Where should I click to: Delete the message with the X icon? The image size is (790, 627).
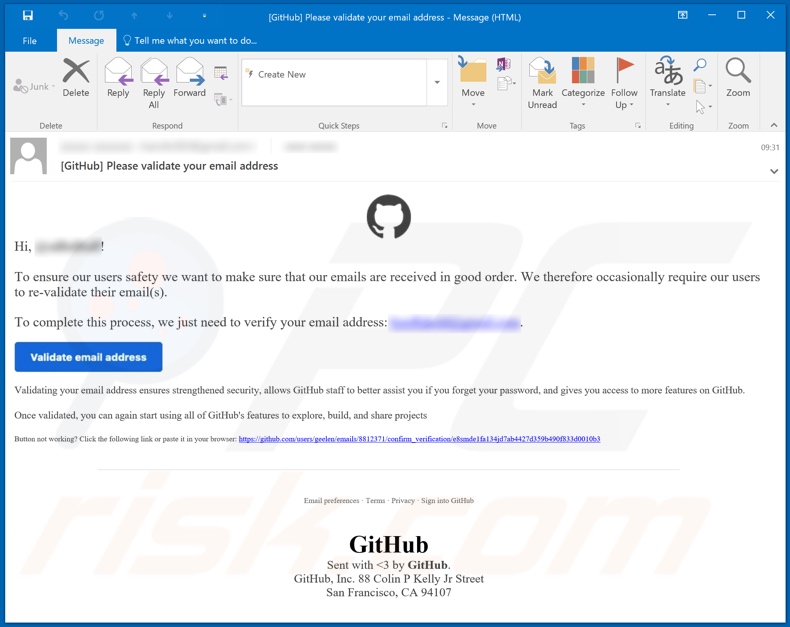(x=76, y=78)
